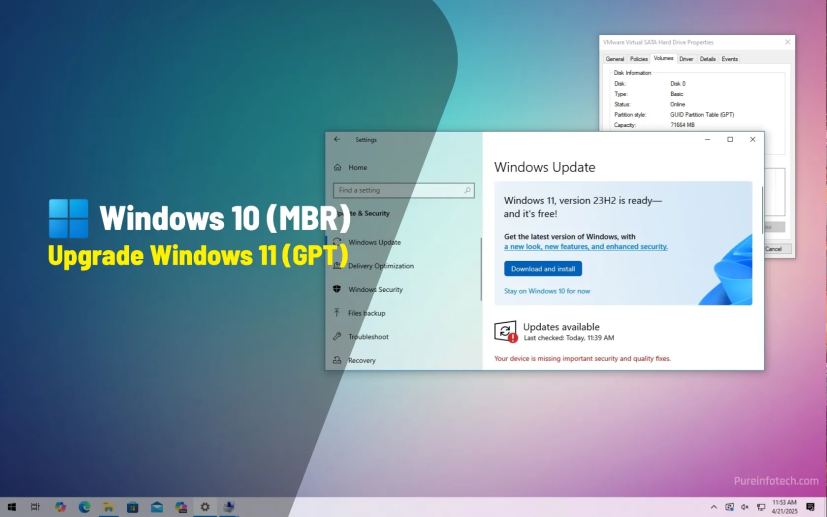
Task: Click the missing important security fixes warning
Action: tap(582, 358)
